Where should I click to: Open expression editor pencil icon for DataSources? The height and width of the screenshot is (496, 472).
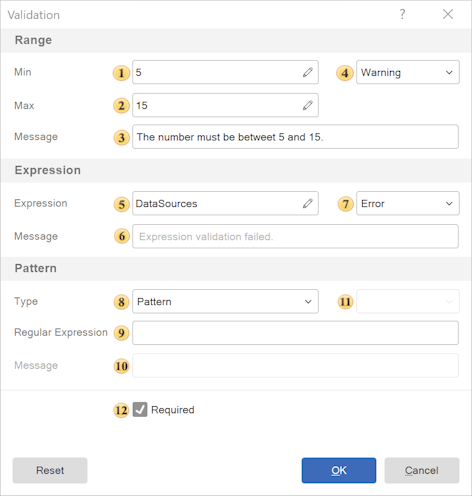pyautogui.click(x=307, y=203)
